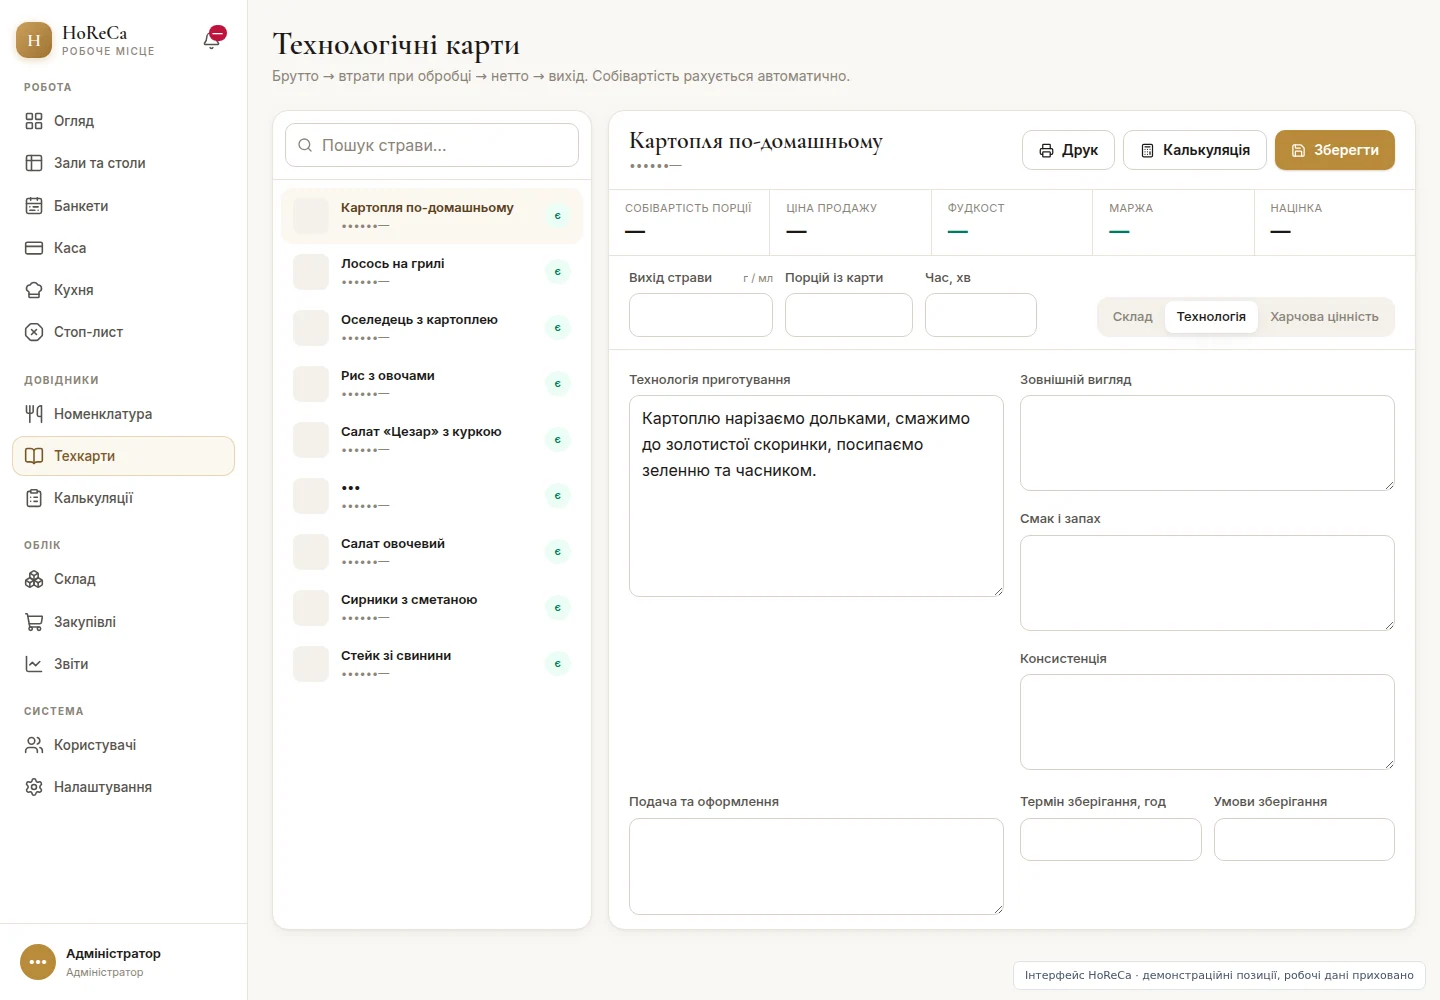The image size is (1440, 1000).
Task: Click into Технологія приготування text area
Action: 816,496
